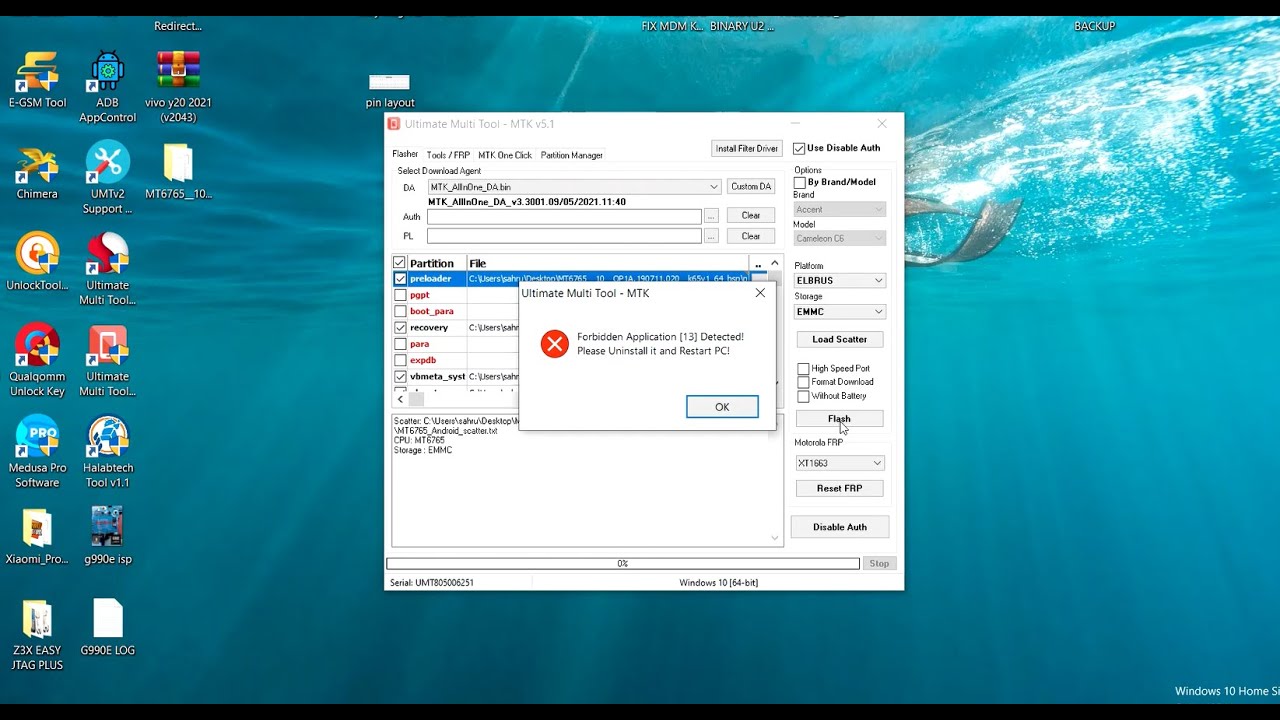Check the pgpt partition checkbox
1280x720 pixels.
click(x=400, y=295)
